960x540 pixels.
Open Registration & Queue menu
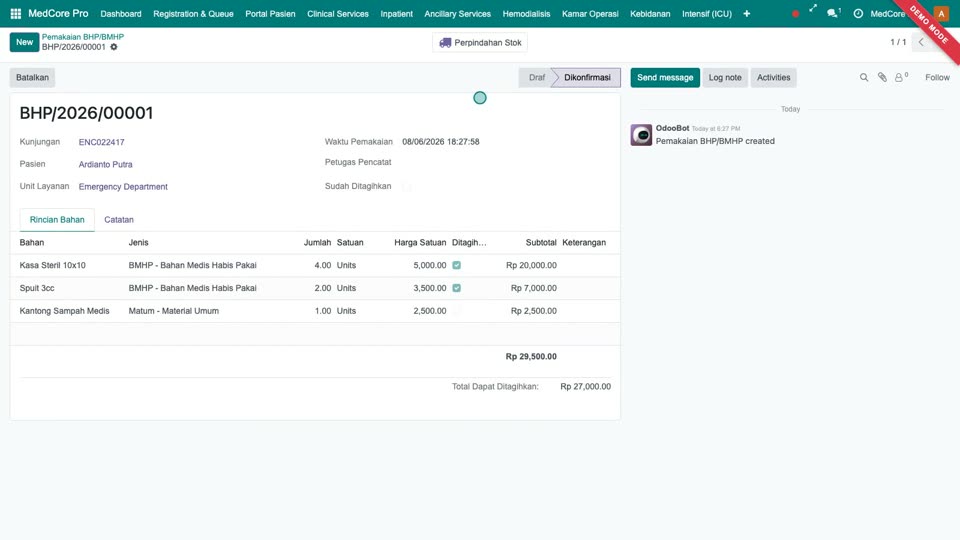coord(193,13)
